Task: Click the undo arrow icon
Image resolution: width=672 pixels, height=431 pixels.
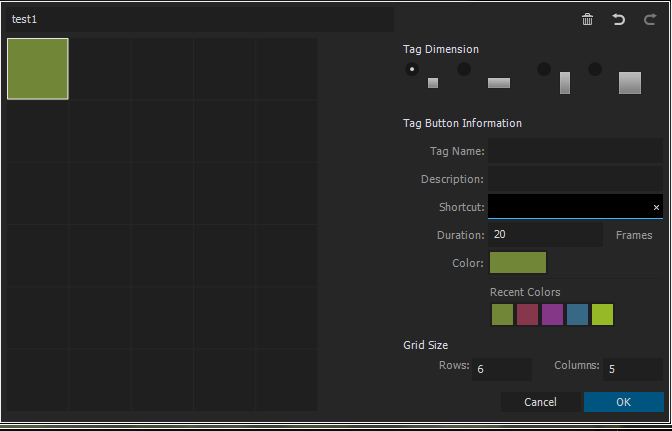Action: click(x=618, y=19)
